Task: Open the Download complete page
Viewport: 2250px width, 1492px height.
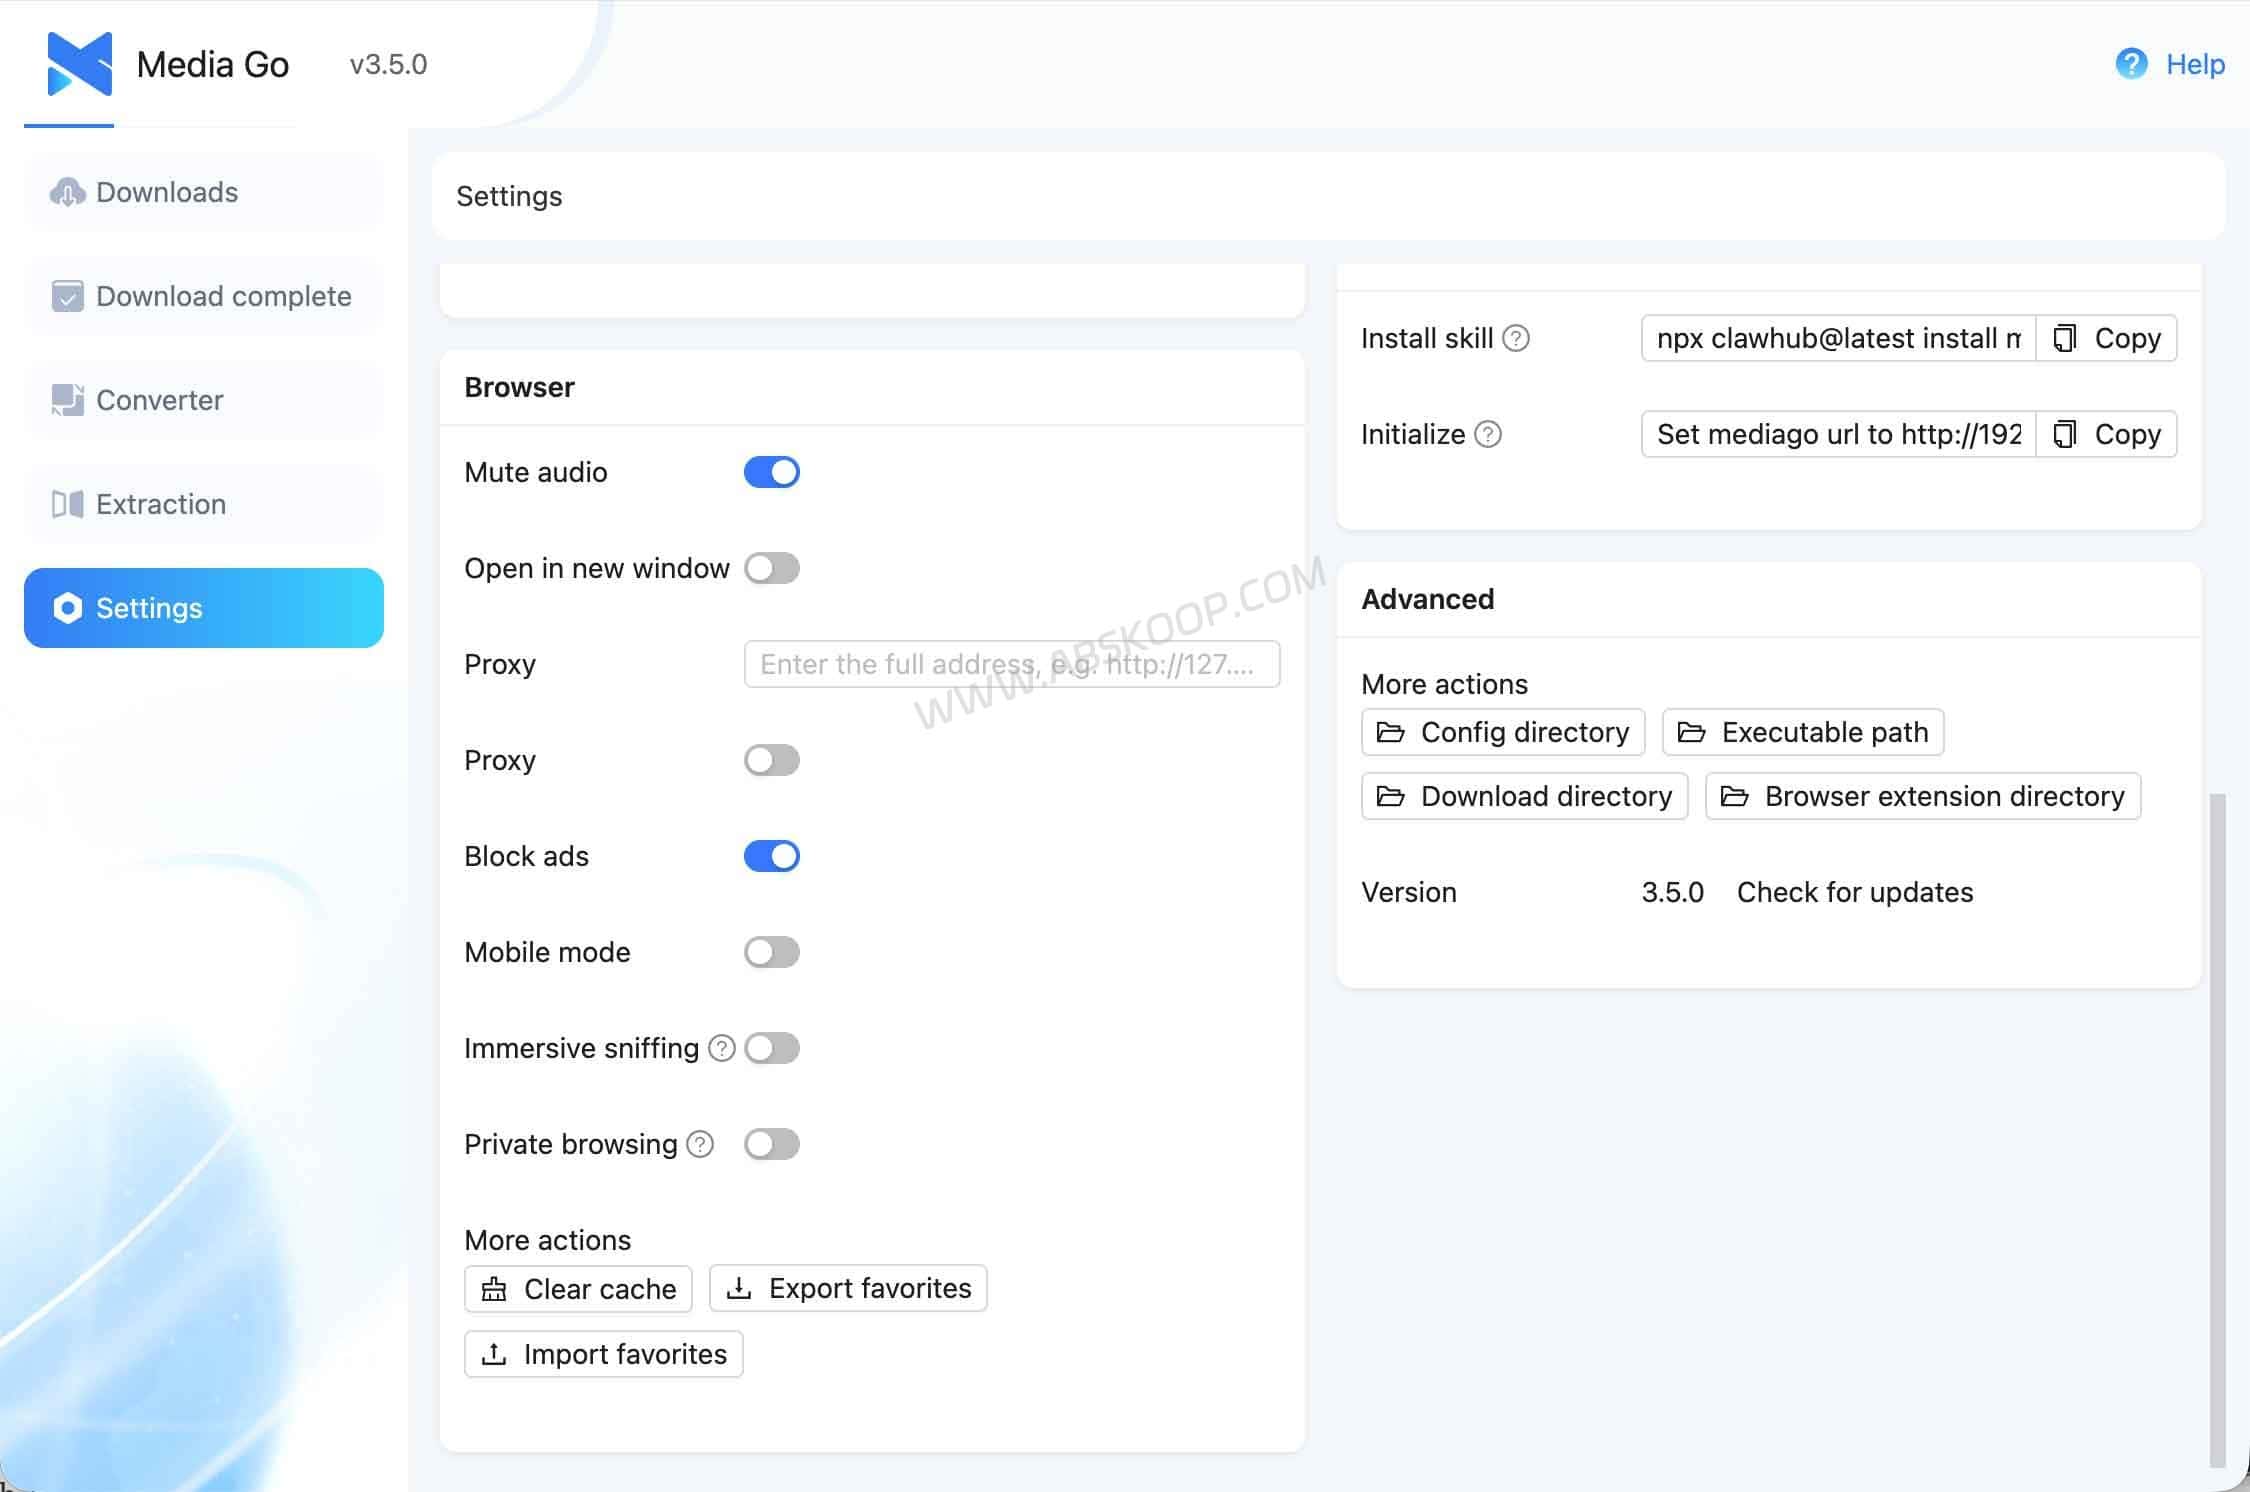Action: [x=204, y=296]
